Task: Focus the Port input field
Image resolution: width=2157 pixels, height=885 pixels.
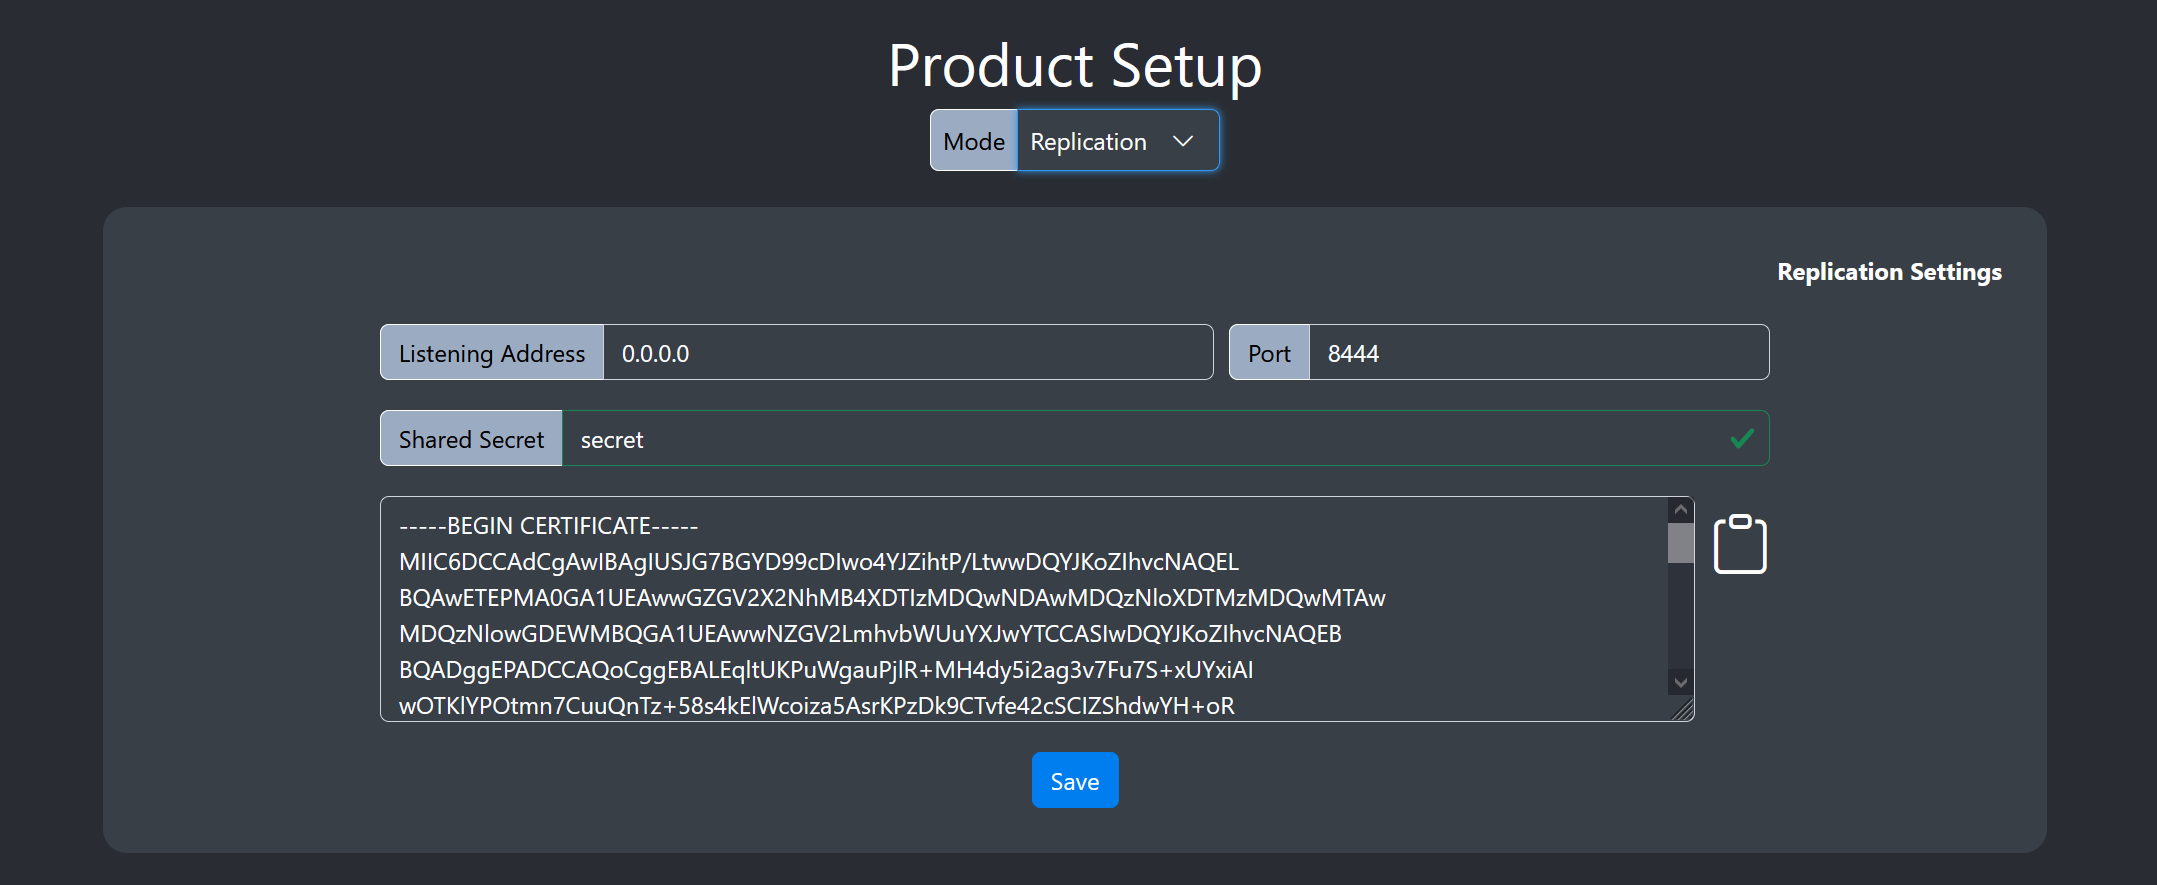Action: pyautogui.click(x=1539, y=353)
